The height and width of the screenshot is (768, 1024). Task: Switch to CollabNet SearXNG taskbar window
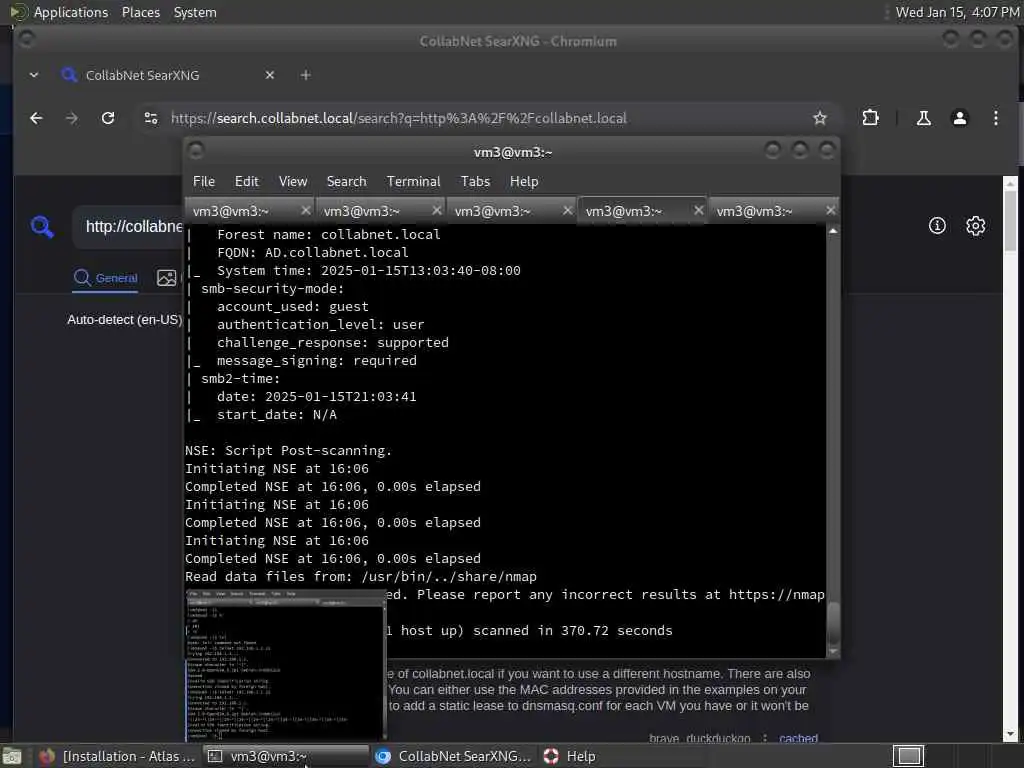(453, 756)
